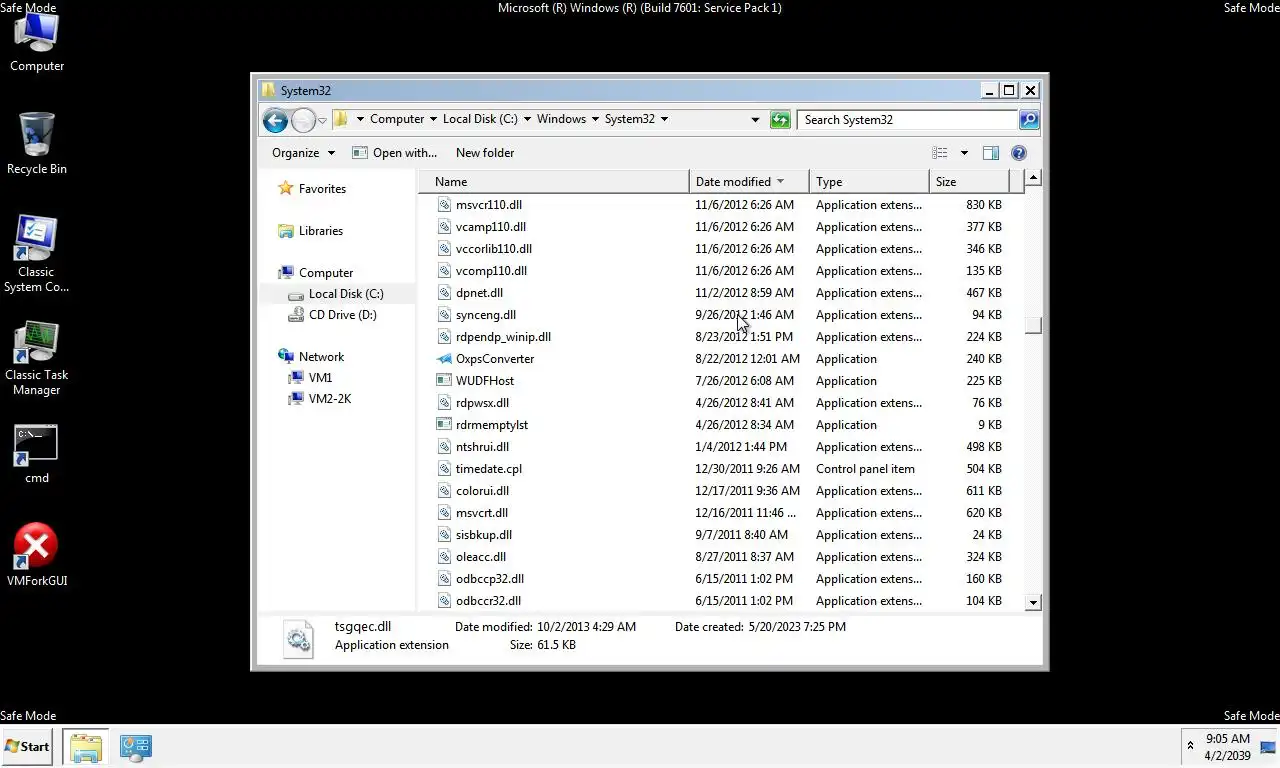Click the search magnifier icon
This screenshot has width=1280, height=768.
click(1028, 120)
